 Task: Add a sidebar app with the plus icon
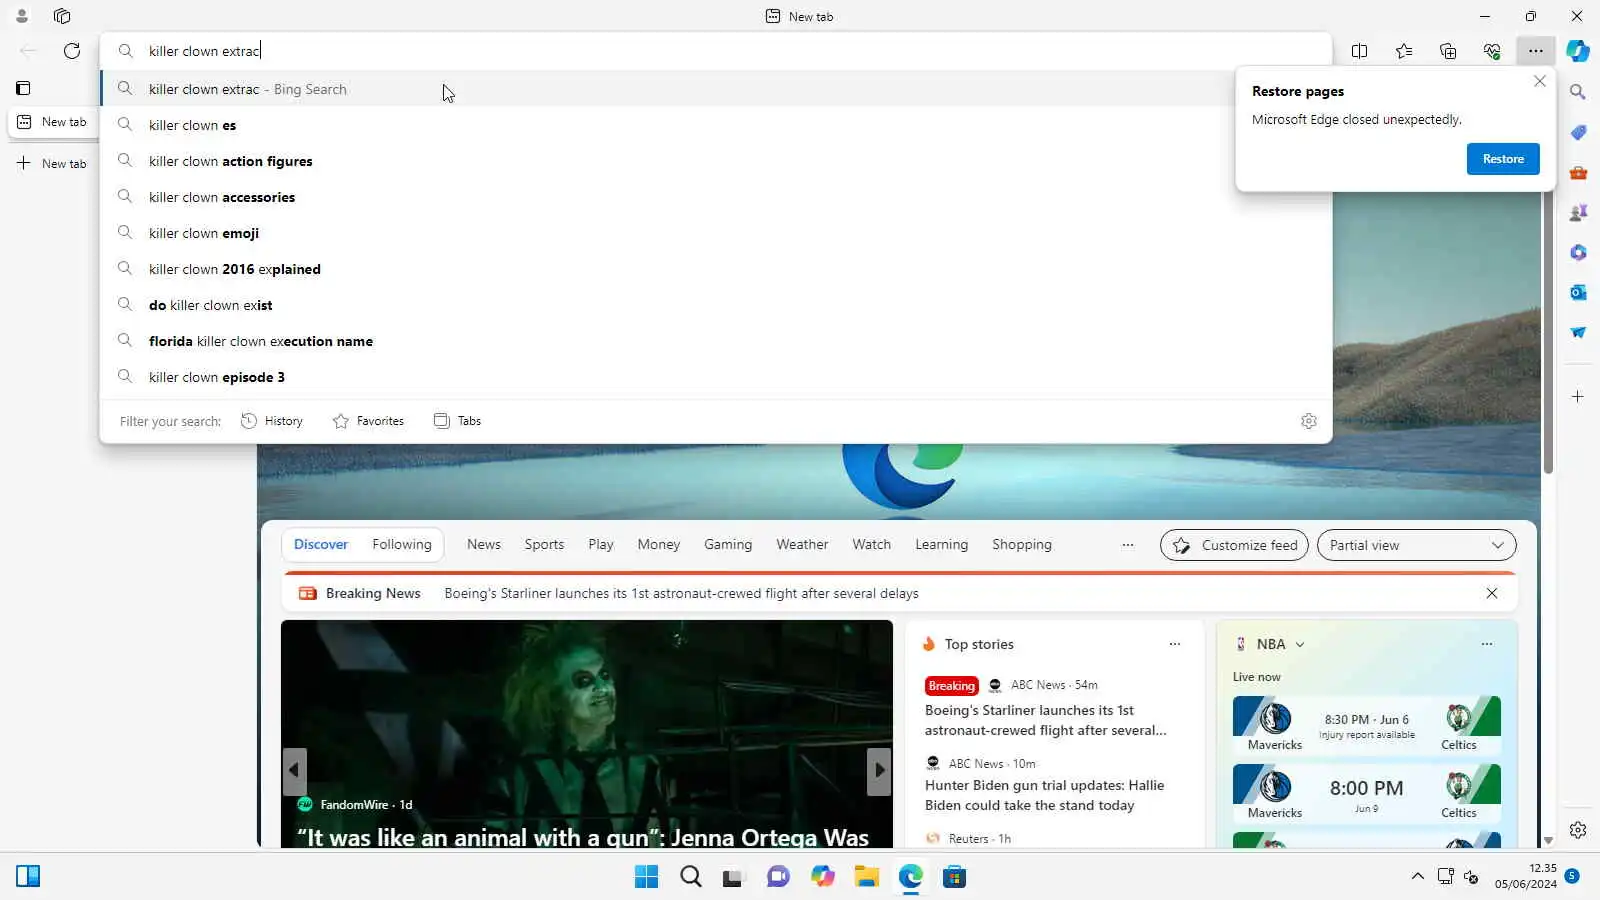(x=1578, y=397)
